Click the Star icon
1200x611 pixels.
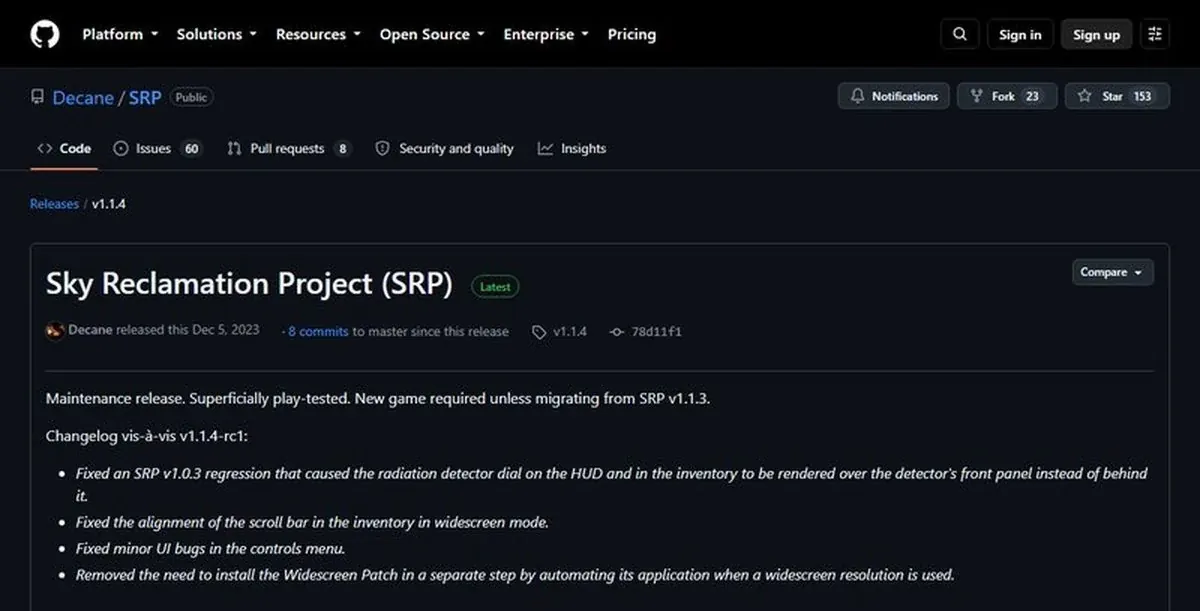coord(1085,96)
